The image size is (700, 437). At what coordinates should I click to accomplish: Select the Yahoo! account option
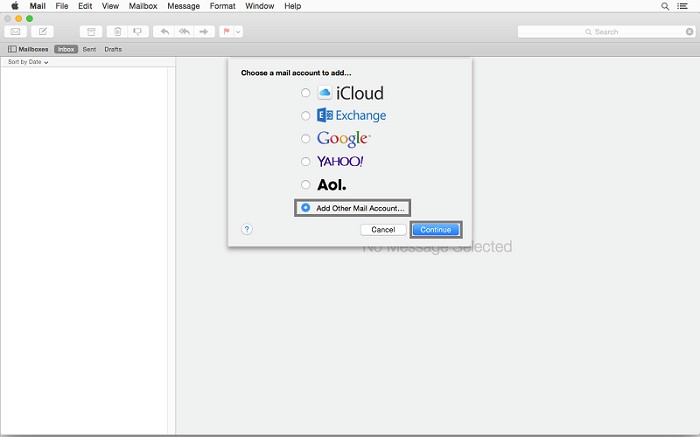pyautogui.click(x=305, y=161)
